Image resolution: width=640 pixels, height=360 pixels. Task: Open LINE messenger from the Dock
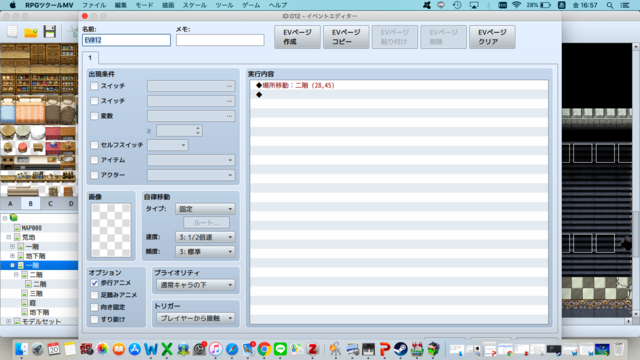point(280,349)
